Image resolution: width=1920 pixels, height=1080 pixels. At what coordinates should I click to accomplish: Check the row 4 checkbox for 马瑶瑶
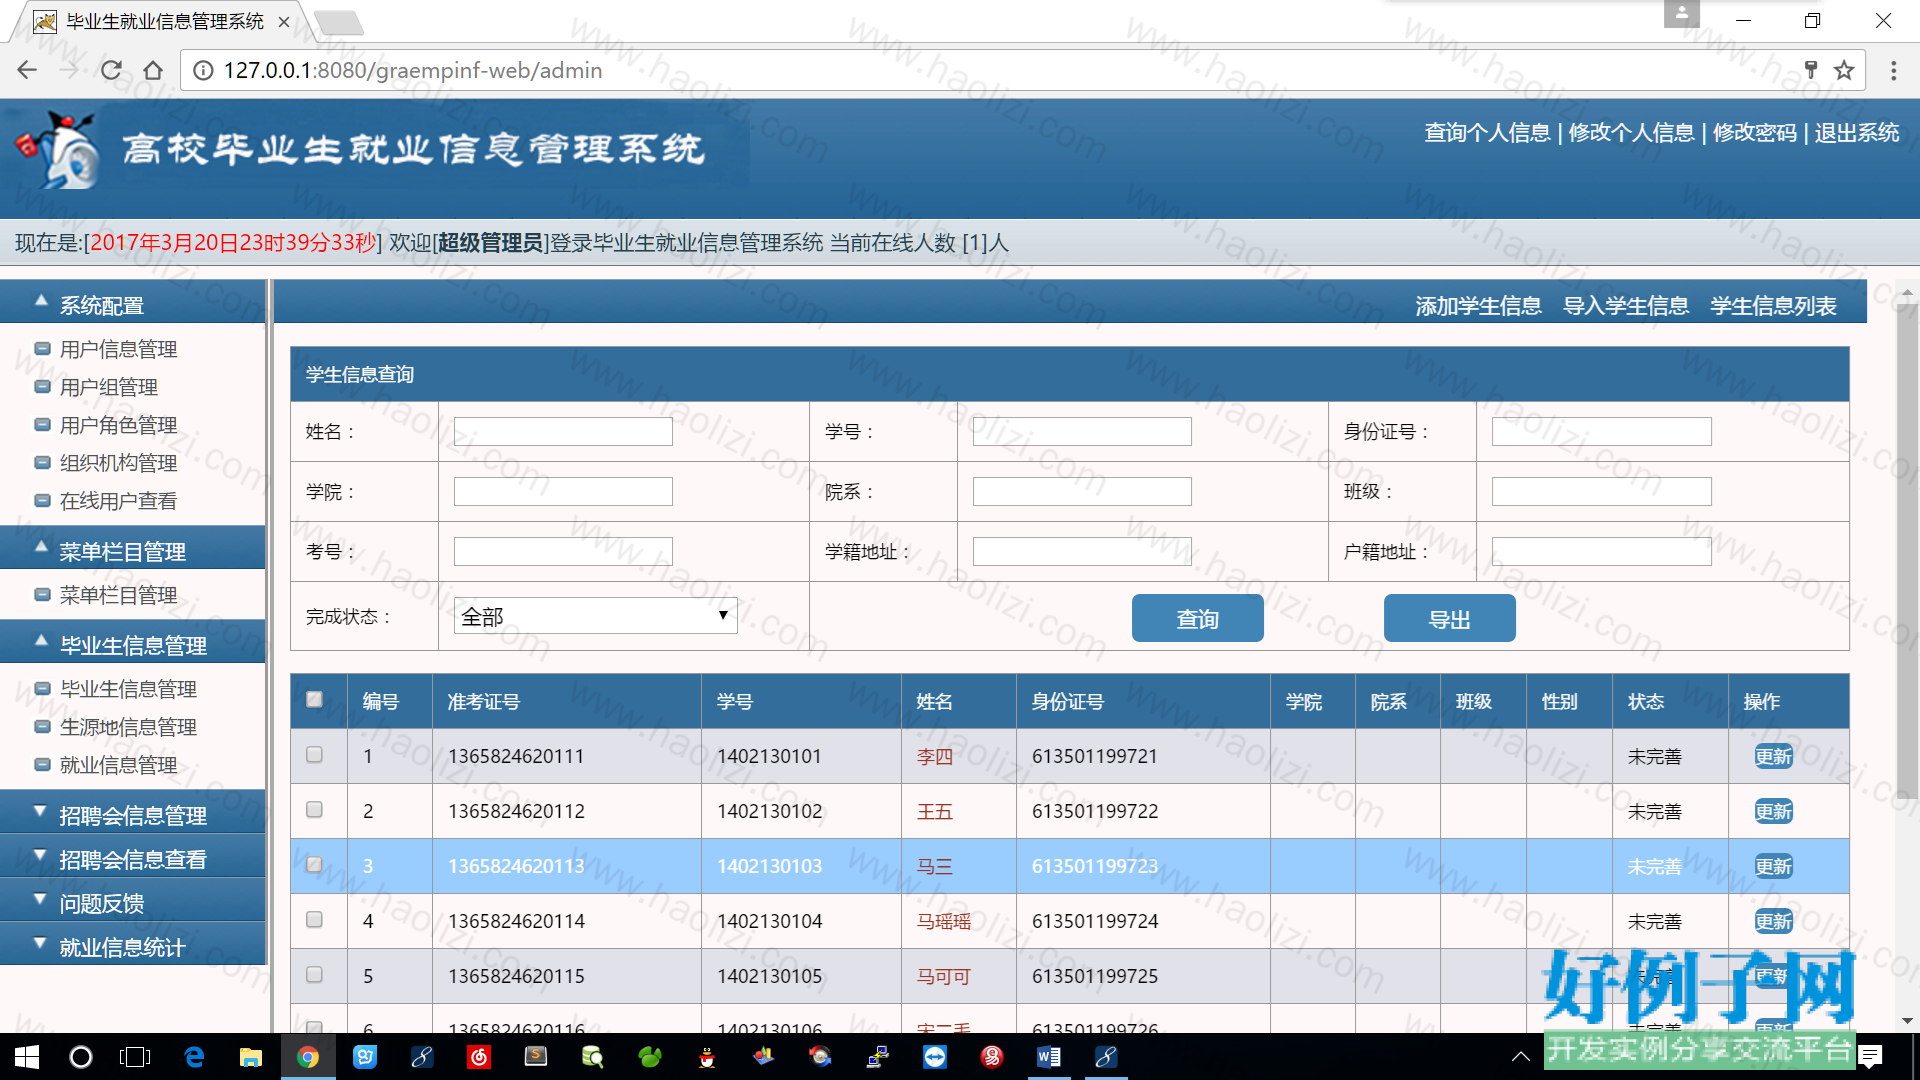point(314,920)
